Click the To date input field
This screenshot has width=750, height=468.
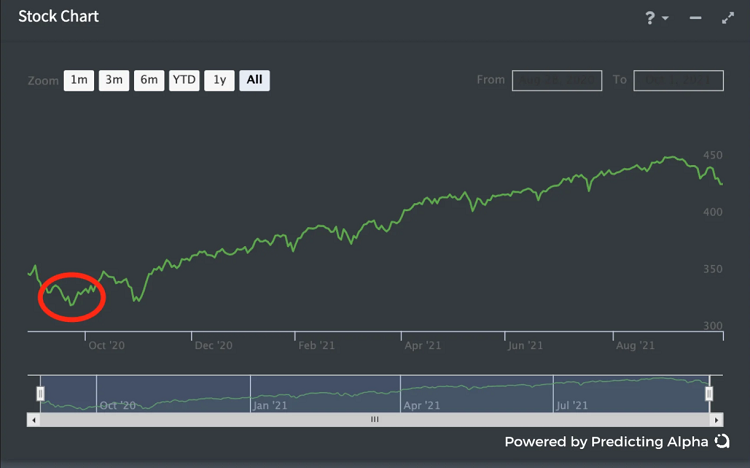678,80
